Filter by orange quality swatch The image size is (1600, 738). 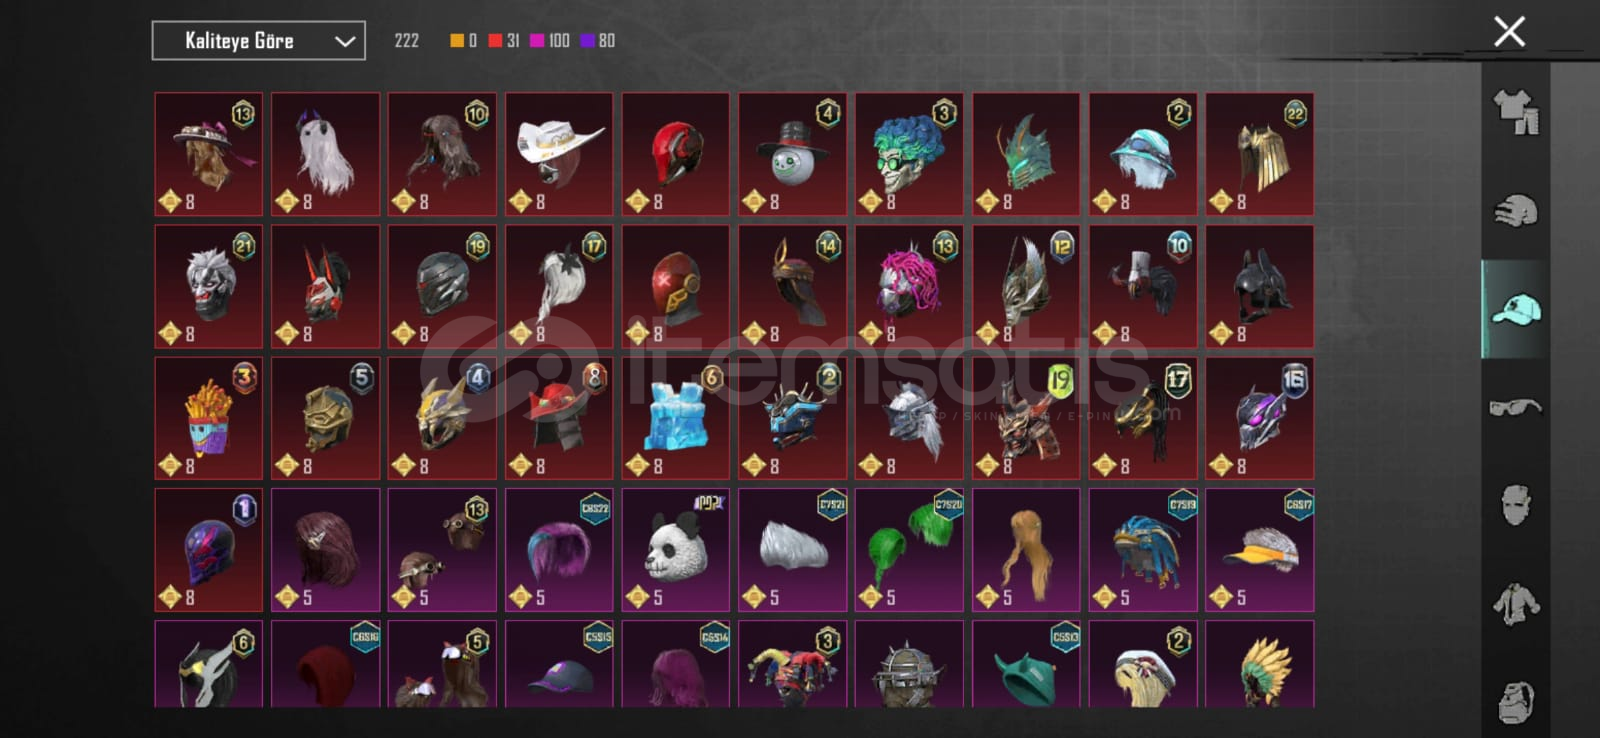point(463,41)
